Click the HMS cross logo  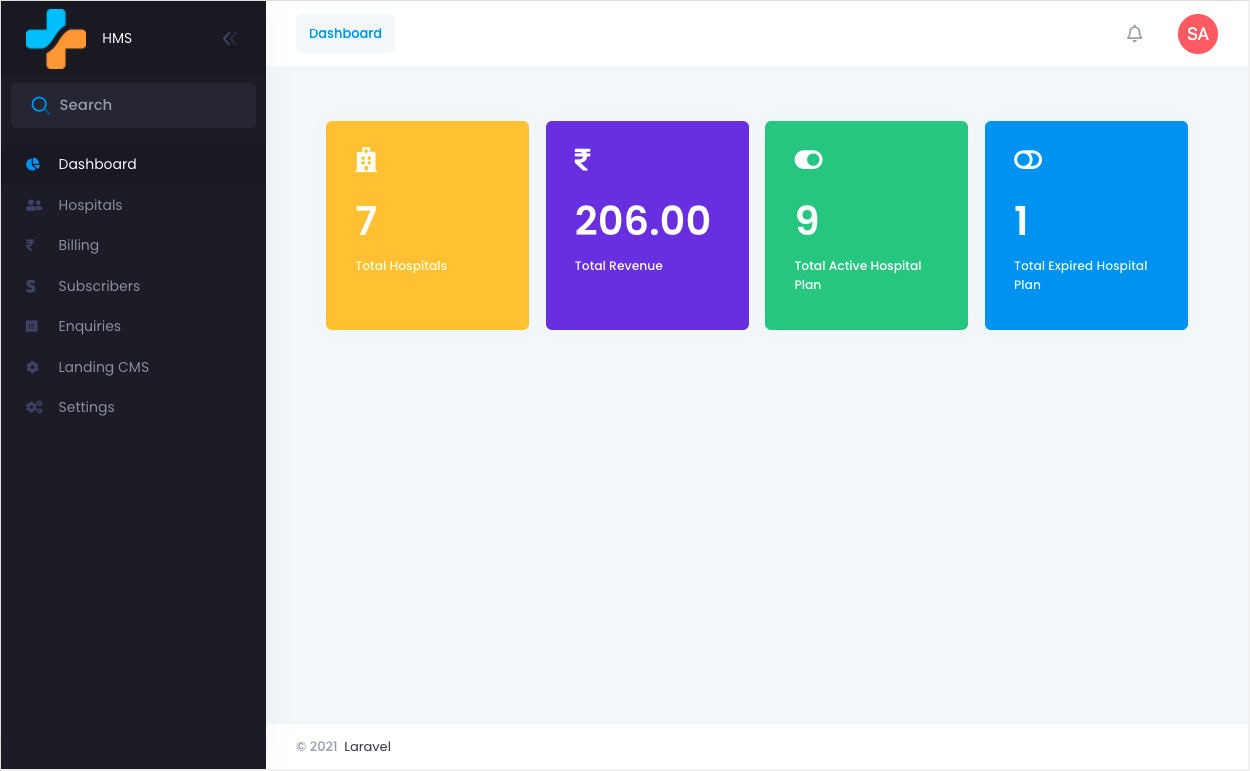coord(55,37)
